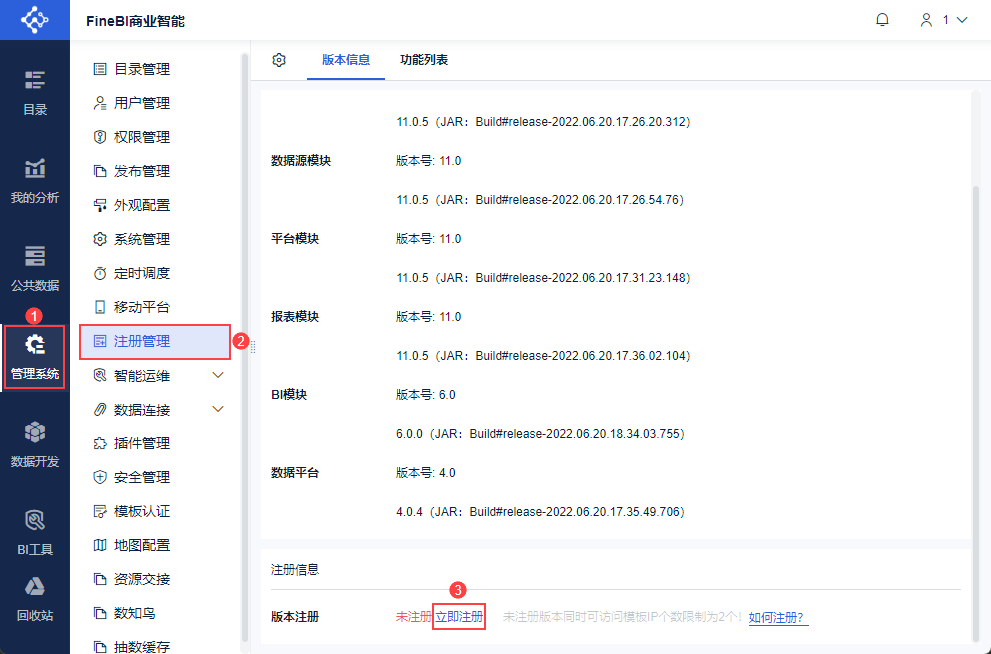991x654 pixels.
Task: Open 公共数据 sidebar icon
Action: tap(35, 256)
